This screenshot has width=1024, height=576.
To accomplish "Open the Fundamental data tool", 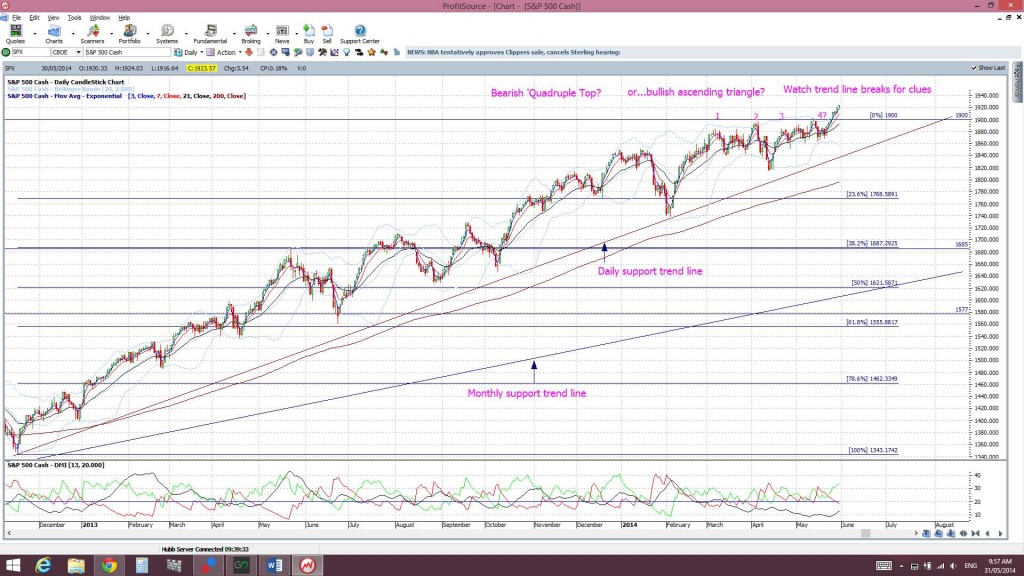I will click(210, 34).
